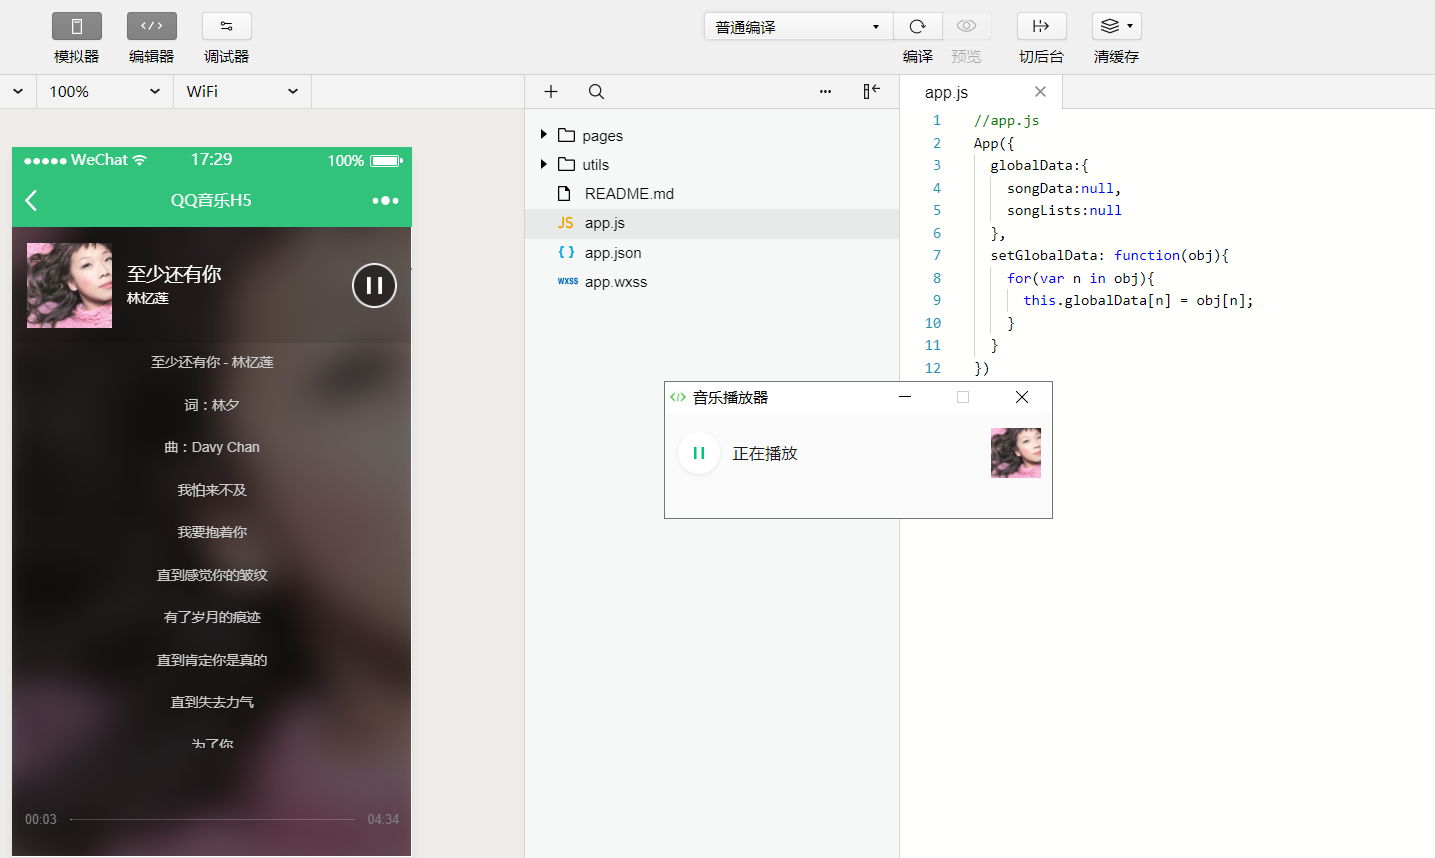This screenshot has height=858, width=1435.
Task: Open the compile mode dropdown
Action: click(798, 27)
